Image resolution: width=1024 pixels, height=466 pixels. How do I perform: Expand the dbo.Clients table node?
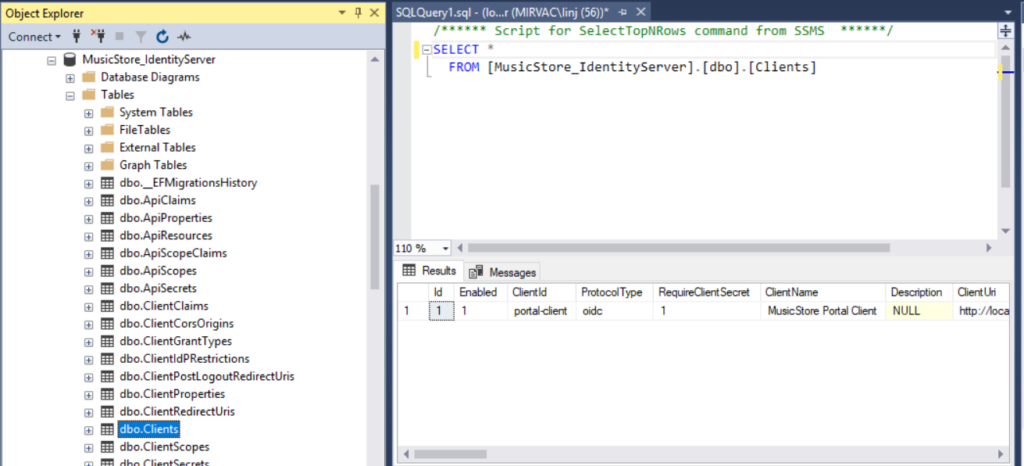(89, 430)
